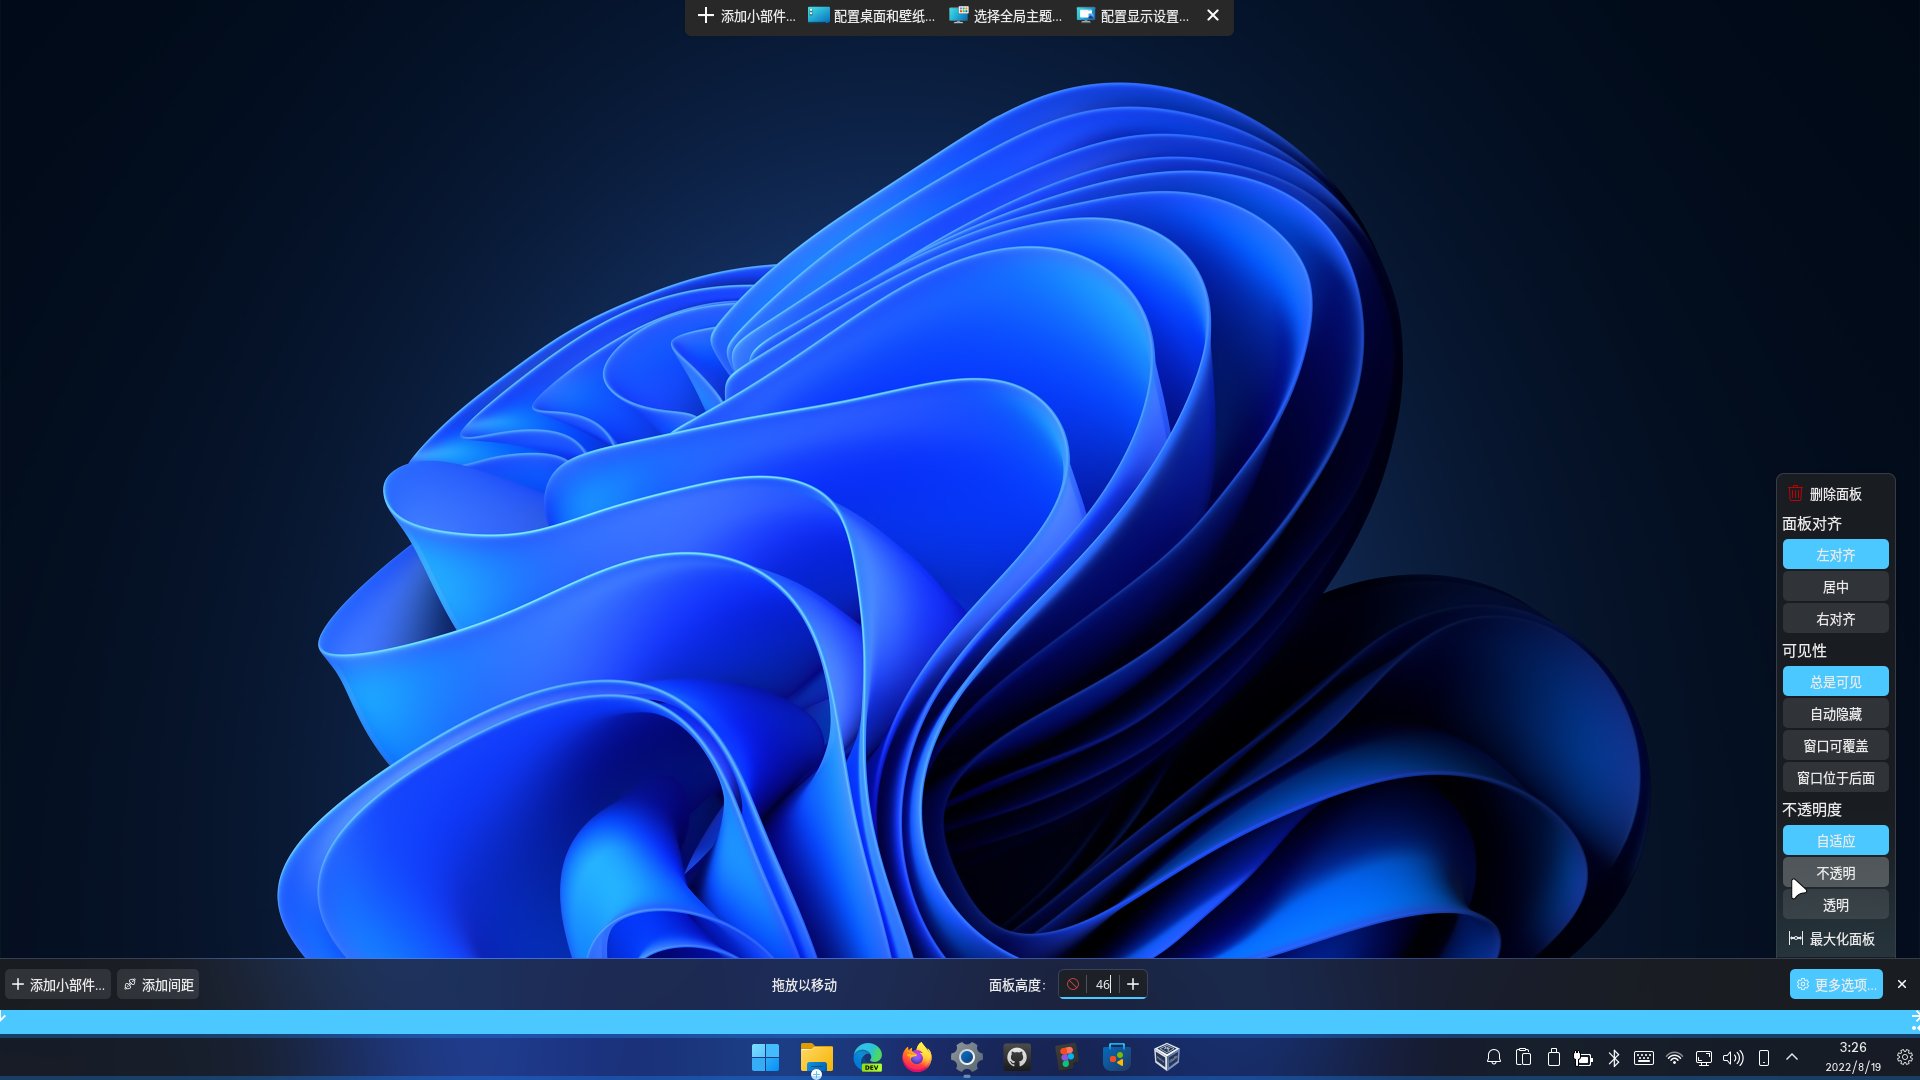Click the right handle of panel ruler

(x=1915, y=1020)
